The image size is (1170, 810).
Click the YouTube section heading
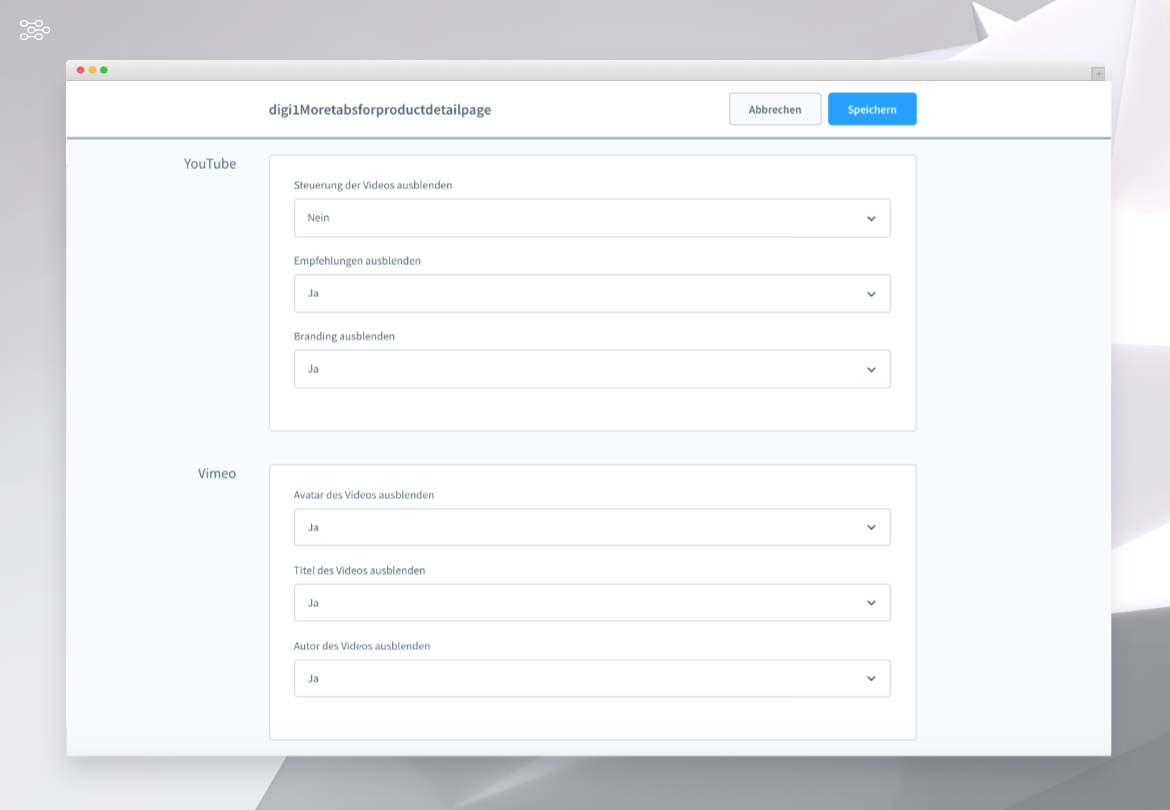(x=210, y=164)
